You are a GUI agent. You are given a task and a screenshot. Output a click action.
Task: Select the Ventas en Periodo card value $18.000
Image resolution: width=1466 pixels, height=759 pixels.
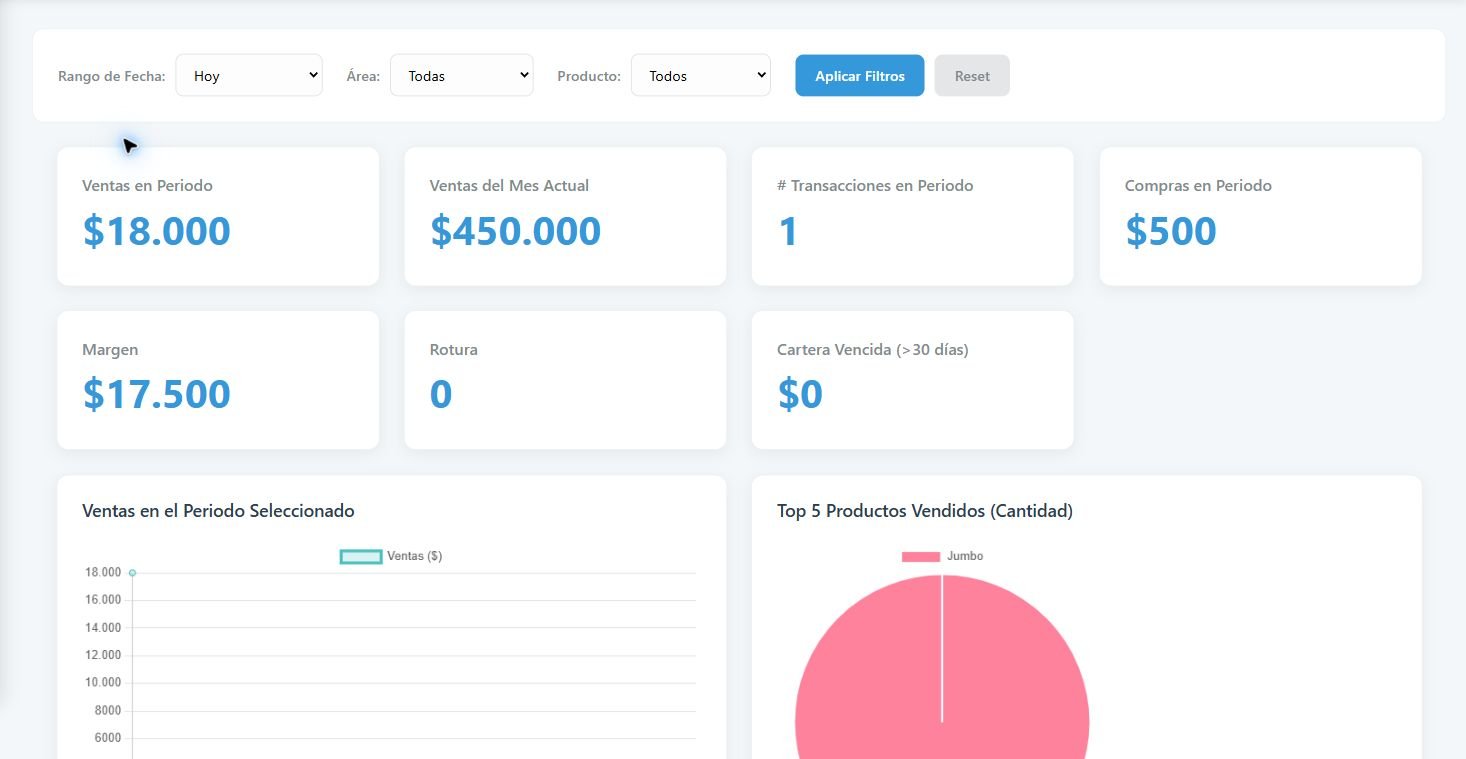pyautogui.click(x=157, y=231)
